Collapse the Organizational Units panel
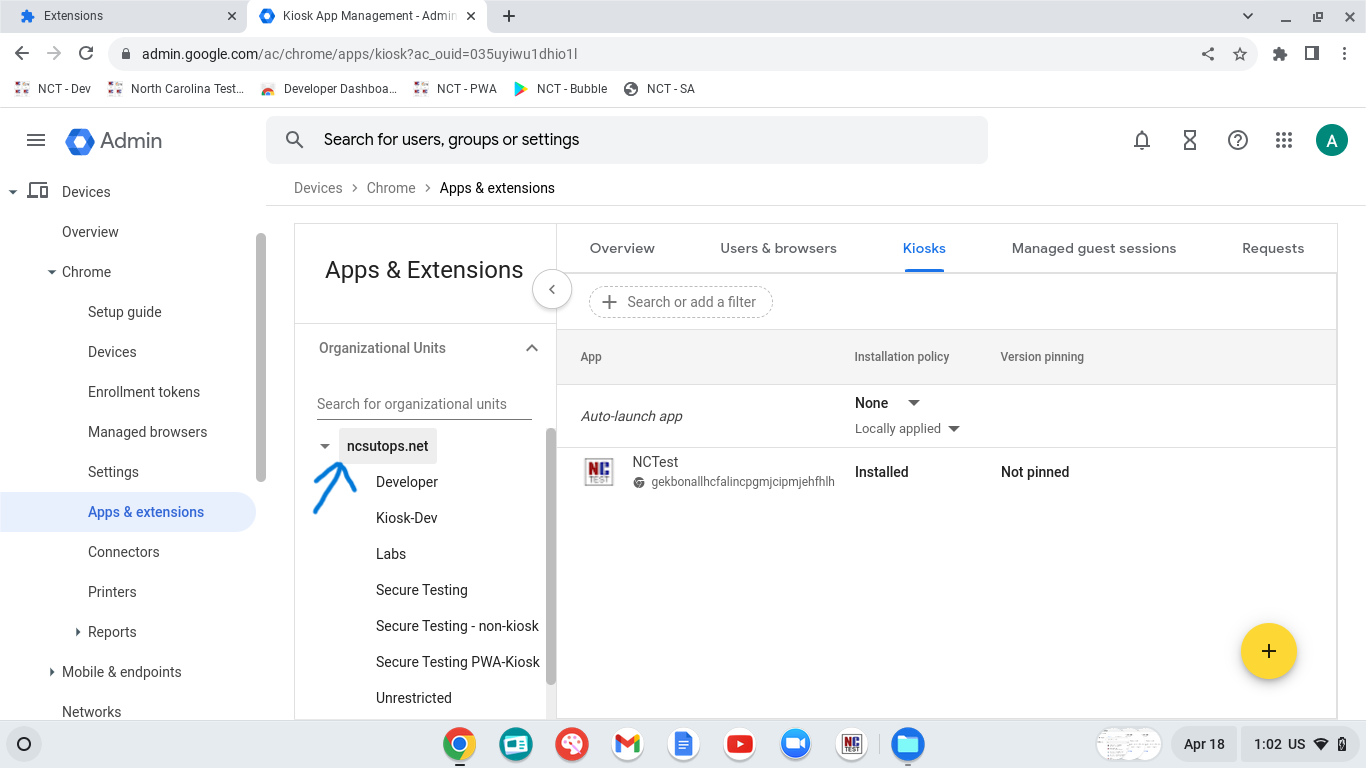 [x=532, y=348]
